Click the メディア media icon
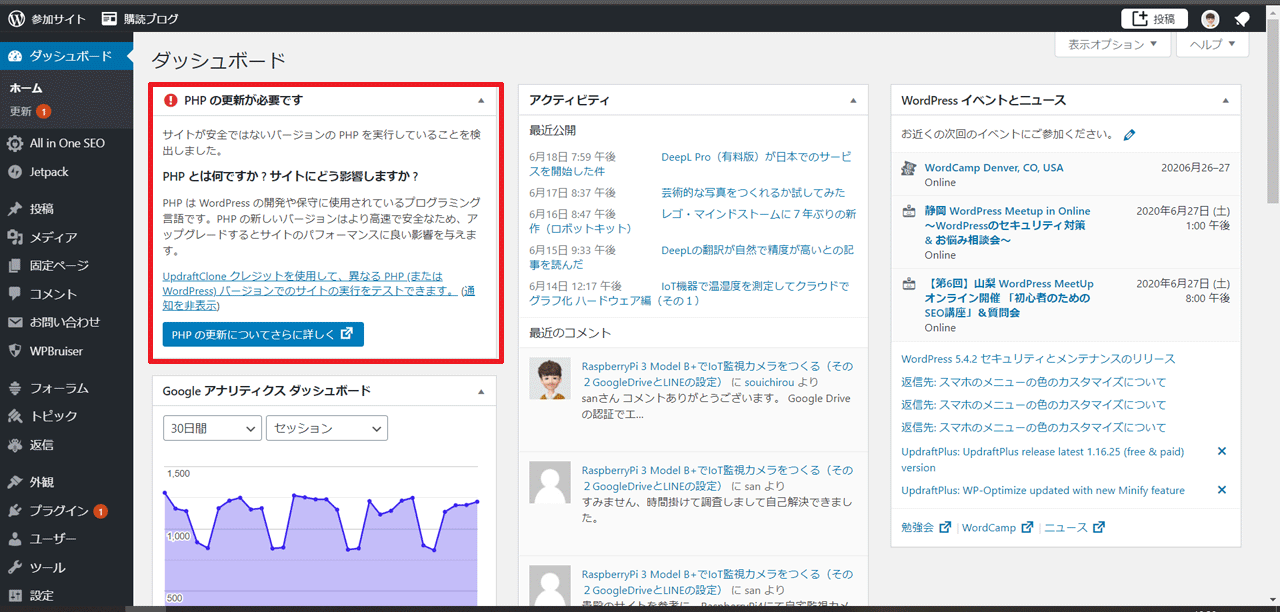 pyautogui.click(x=15, y=237)
